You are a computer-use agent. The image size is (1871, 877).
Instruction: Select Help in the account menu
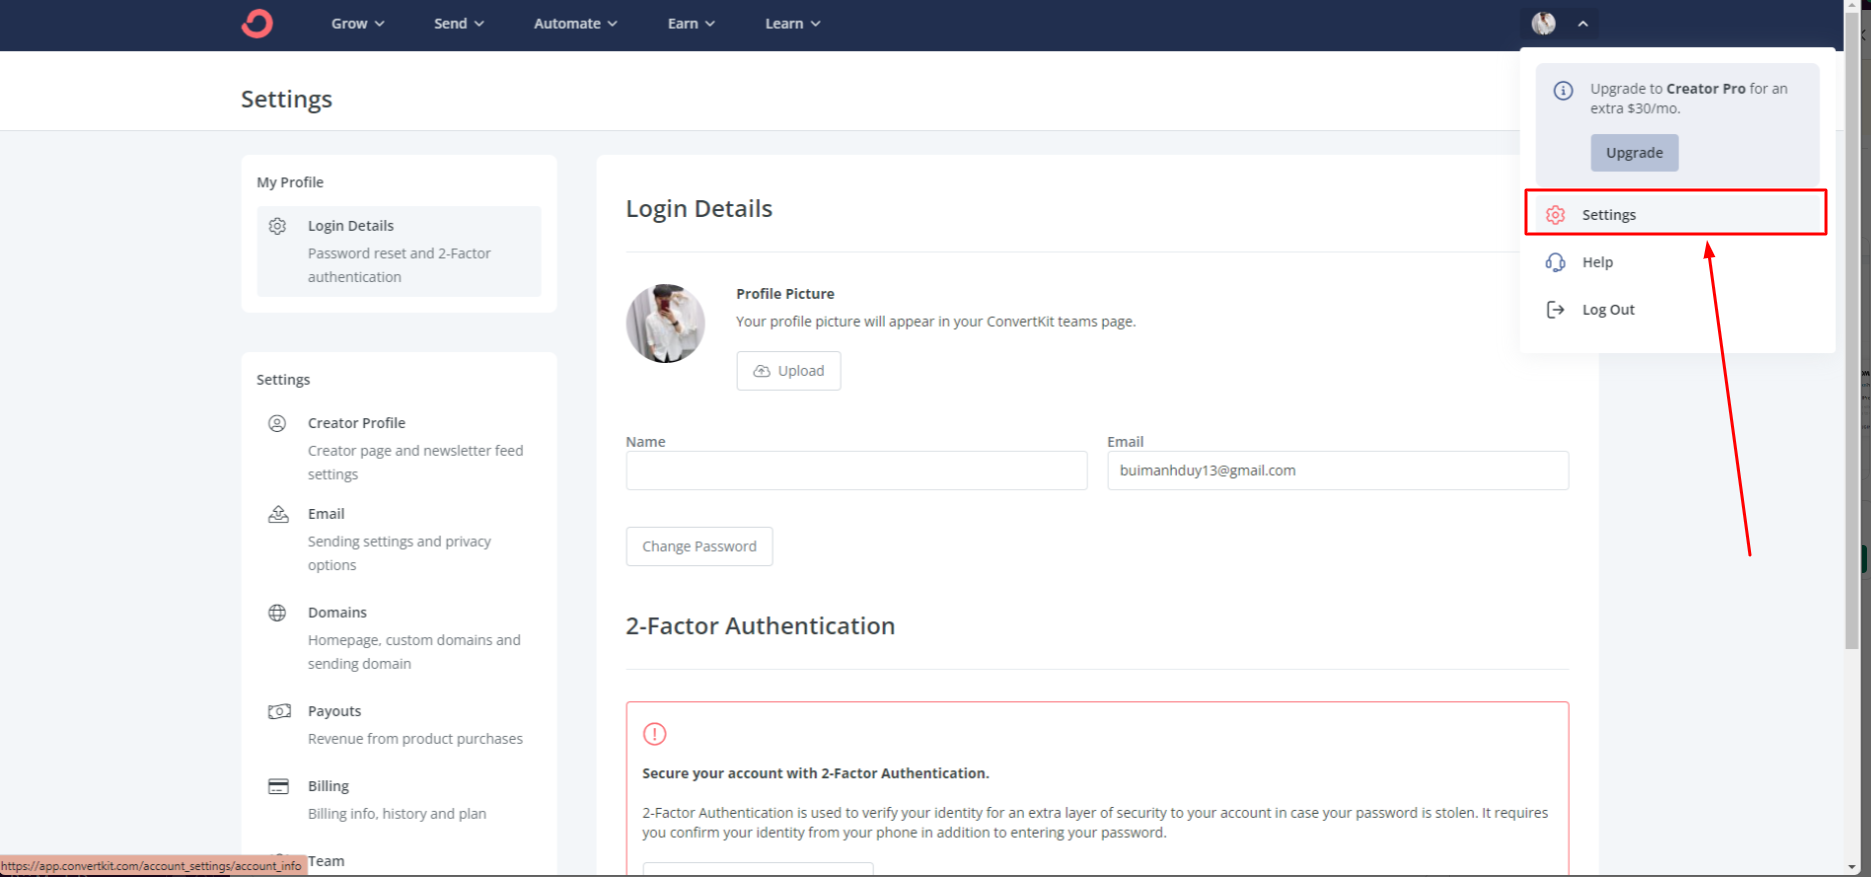click(x=1597, y=262)
